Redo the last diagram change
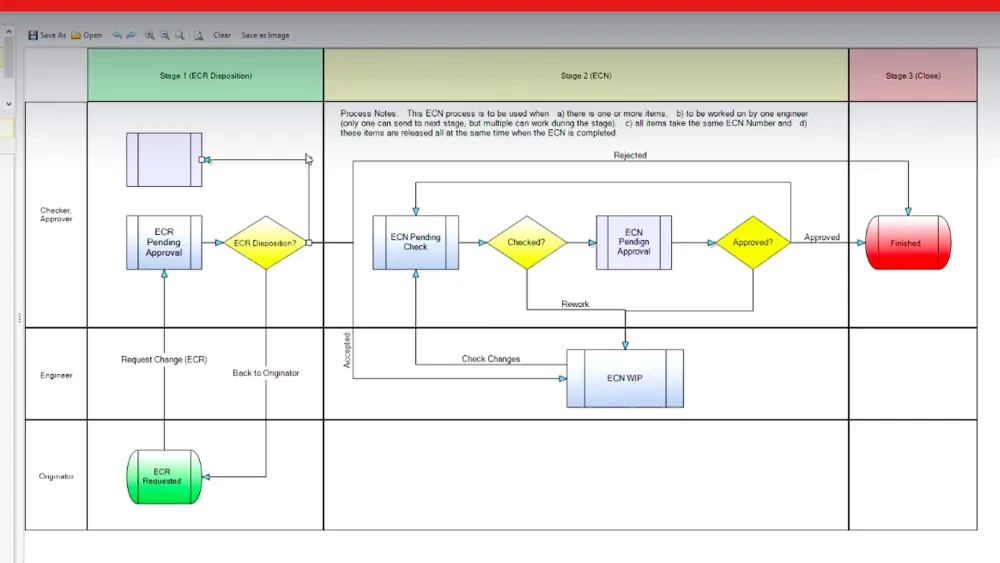The width and height of the screenshot is (1000, 563). click(131, 35)
